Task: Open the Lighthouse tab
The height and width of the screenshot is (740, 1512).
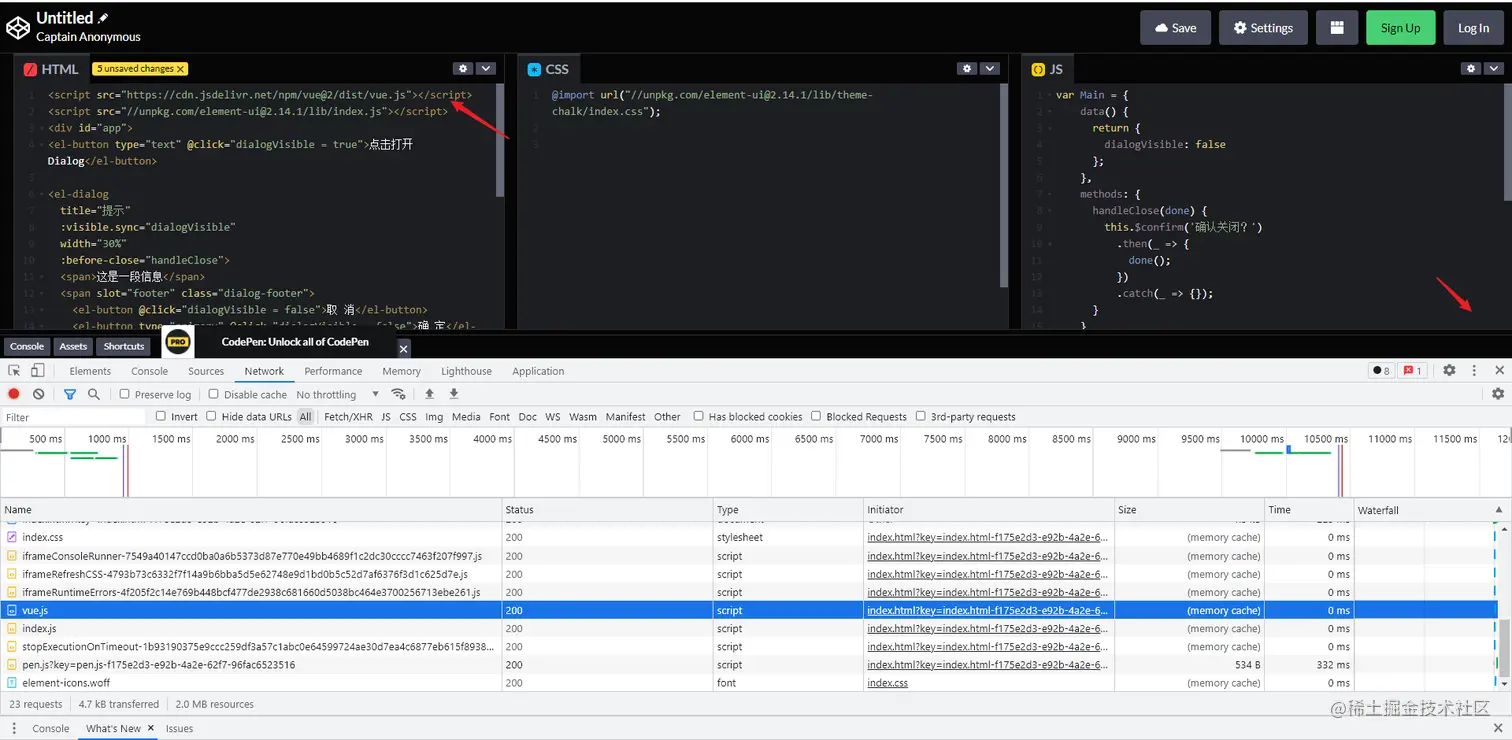Action: point(467,371)
